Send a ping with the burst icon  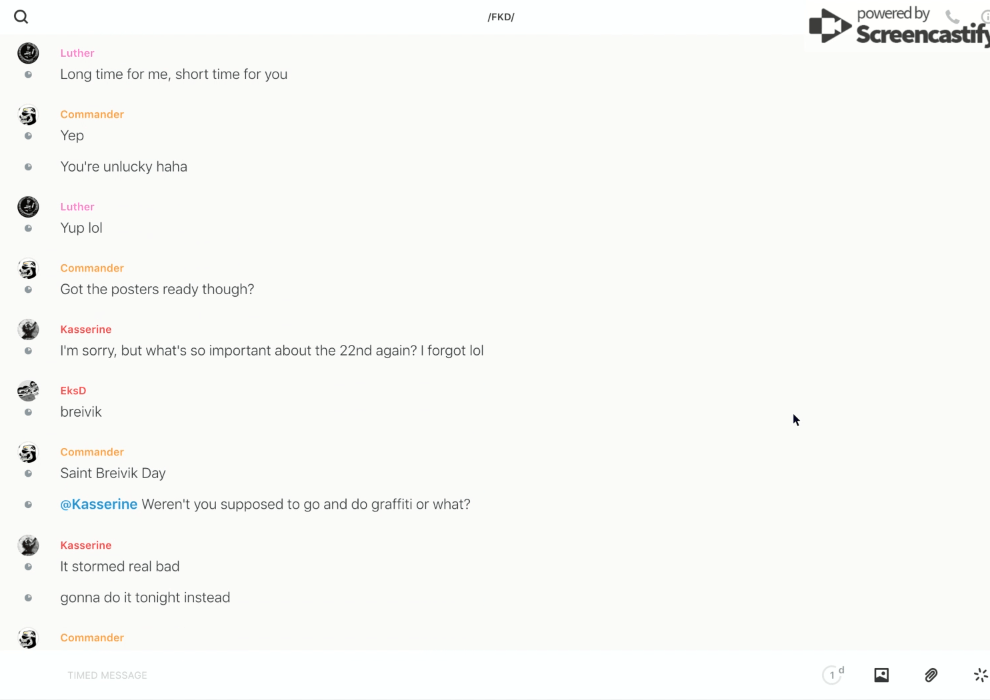coord(980,675)
